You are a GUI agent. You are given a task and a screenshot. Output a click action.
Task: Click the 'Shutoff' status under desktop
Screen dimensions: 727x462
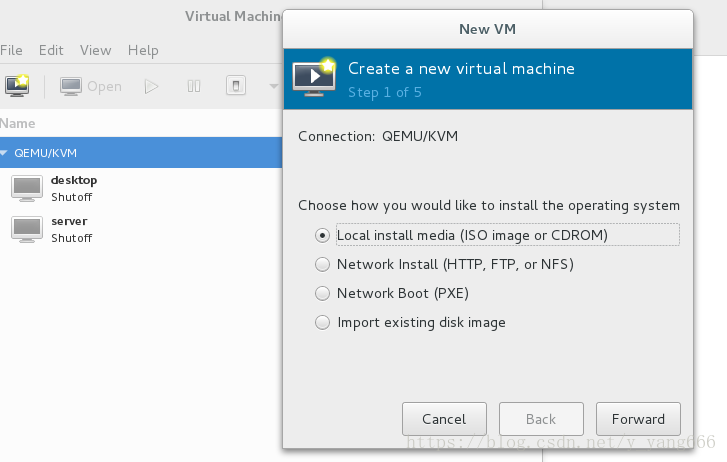pos(71,197)
